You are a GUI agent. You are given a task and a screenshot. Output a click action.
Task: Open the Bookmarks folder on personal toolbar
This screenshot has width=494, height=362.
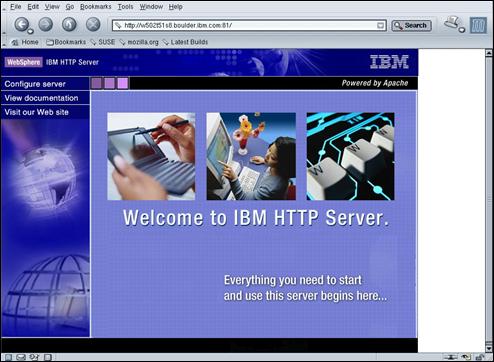click(x=66, y=42)
